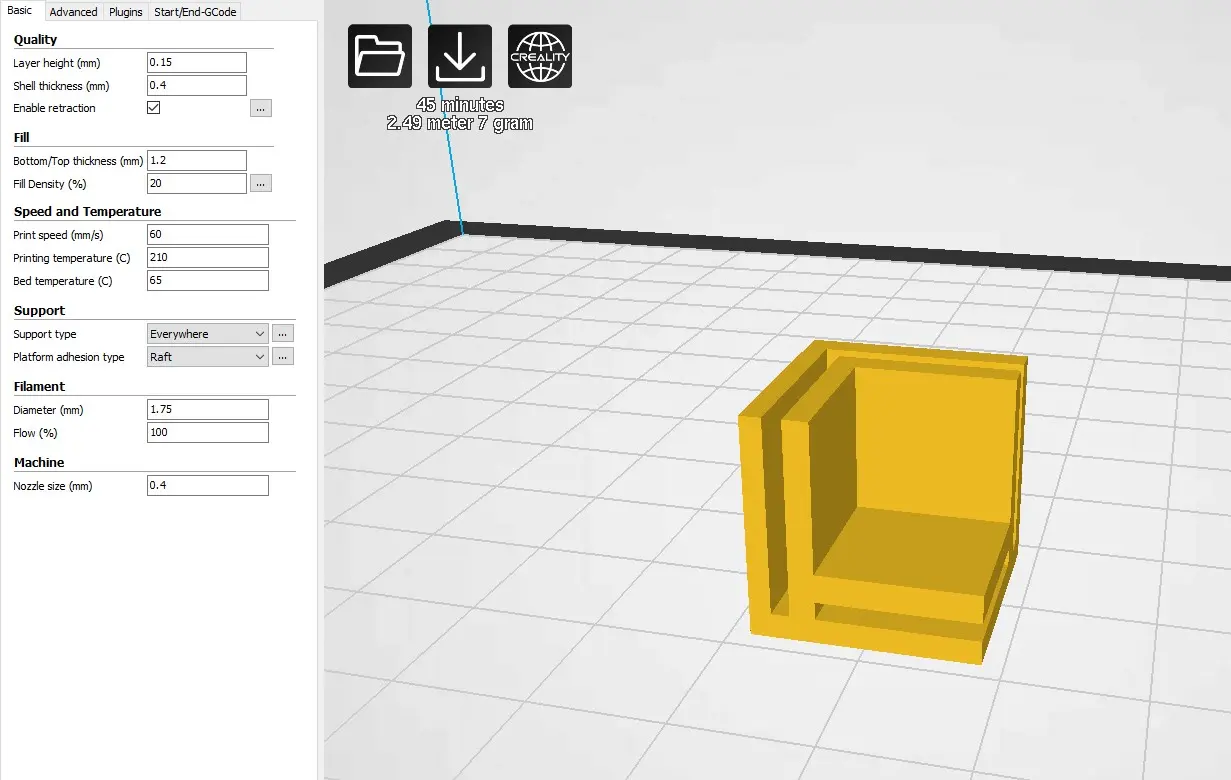Click the 'Printing temperature (C)' label

coord(72,258)
